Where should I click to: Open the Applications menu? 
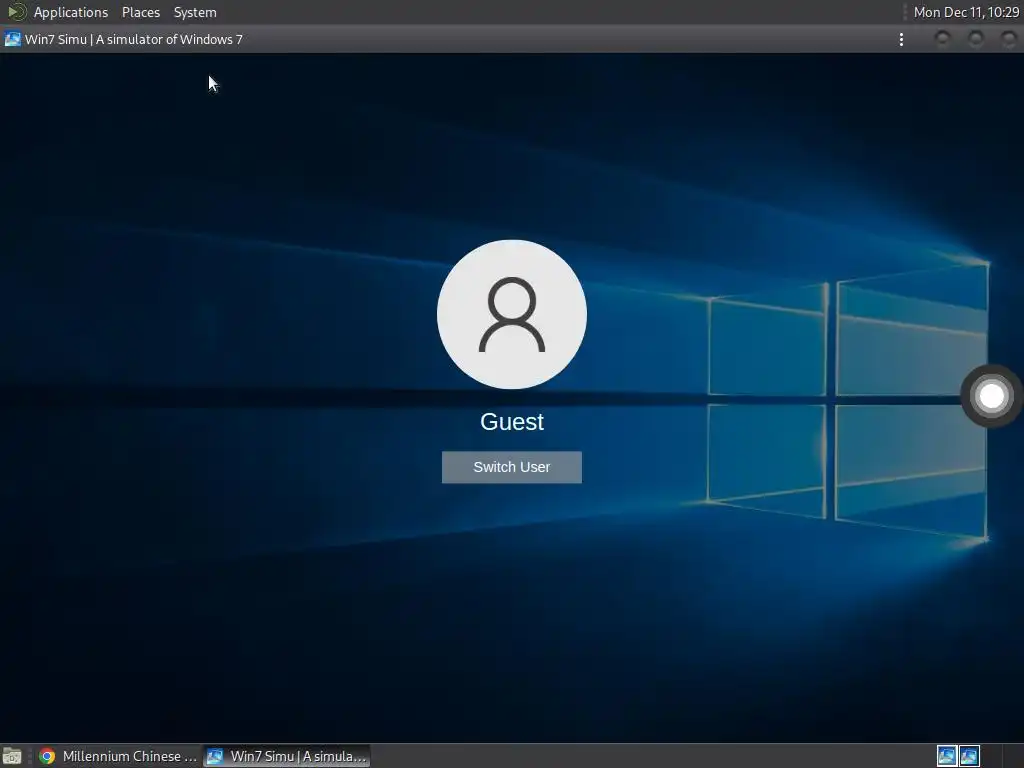coord(71,12)
